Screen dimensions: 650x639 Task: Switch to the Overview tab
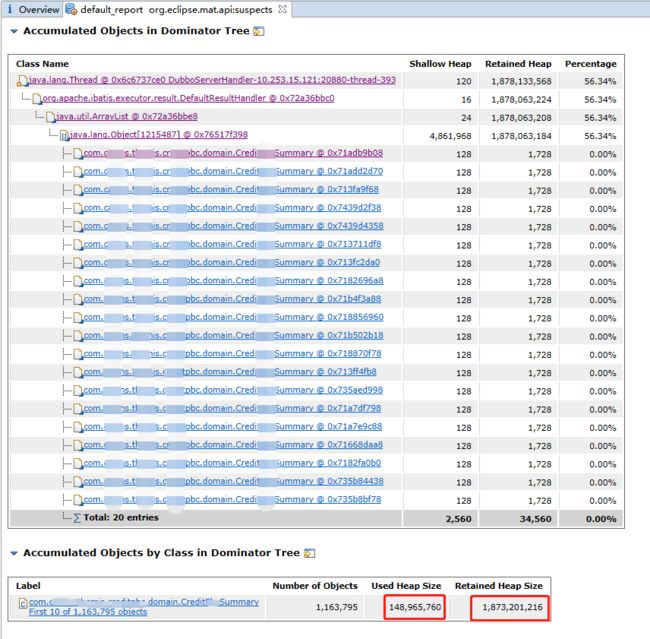(32, 9)
